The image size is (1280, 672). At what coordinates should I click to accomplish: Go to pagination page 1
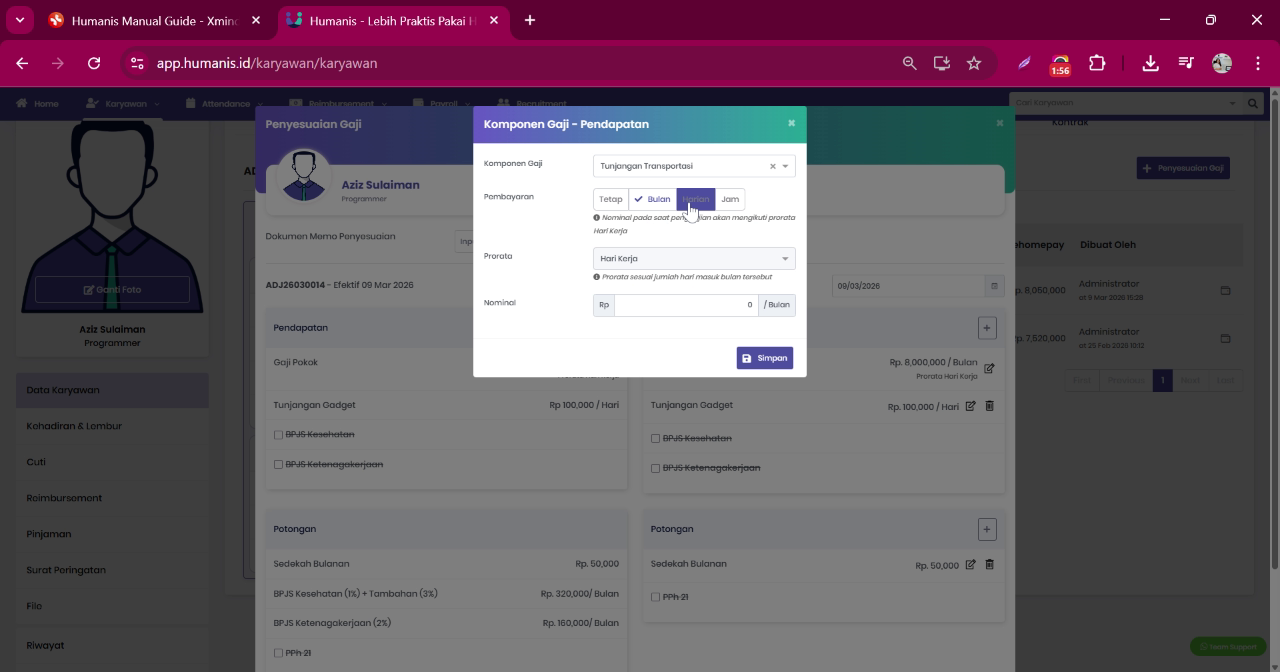click(1162, 381)
